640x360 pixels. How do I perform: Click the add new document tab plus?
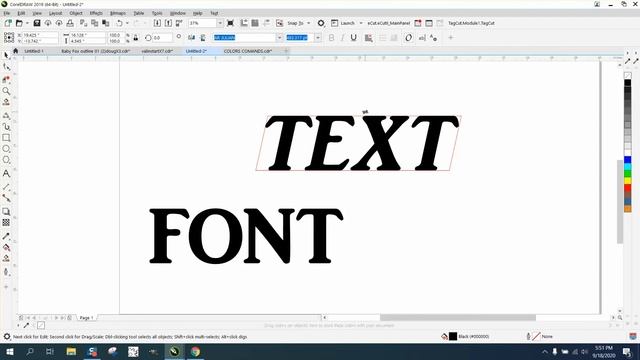click(286, 51)
